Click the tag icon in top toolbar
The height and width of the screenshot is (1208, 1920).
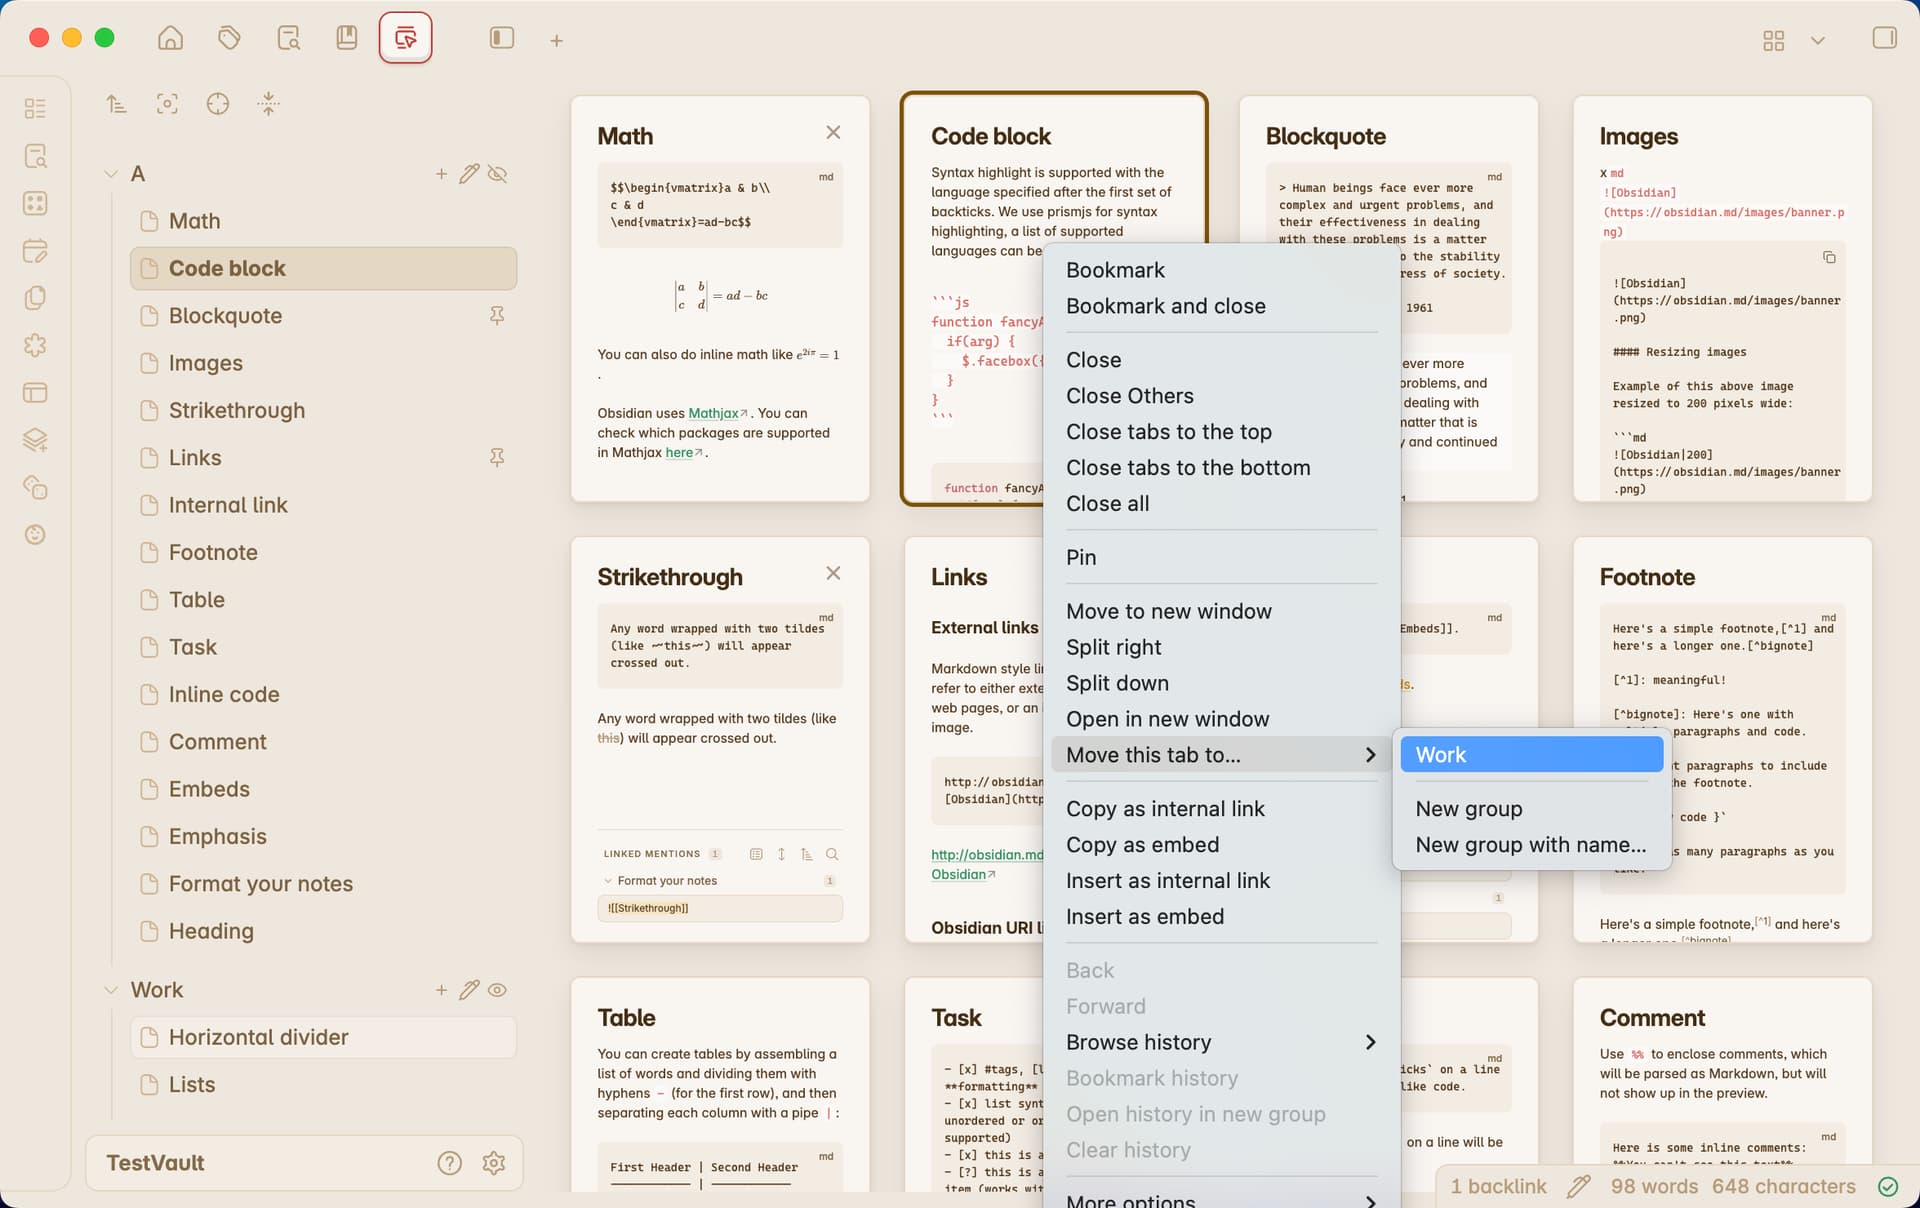(229, 39)
